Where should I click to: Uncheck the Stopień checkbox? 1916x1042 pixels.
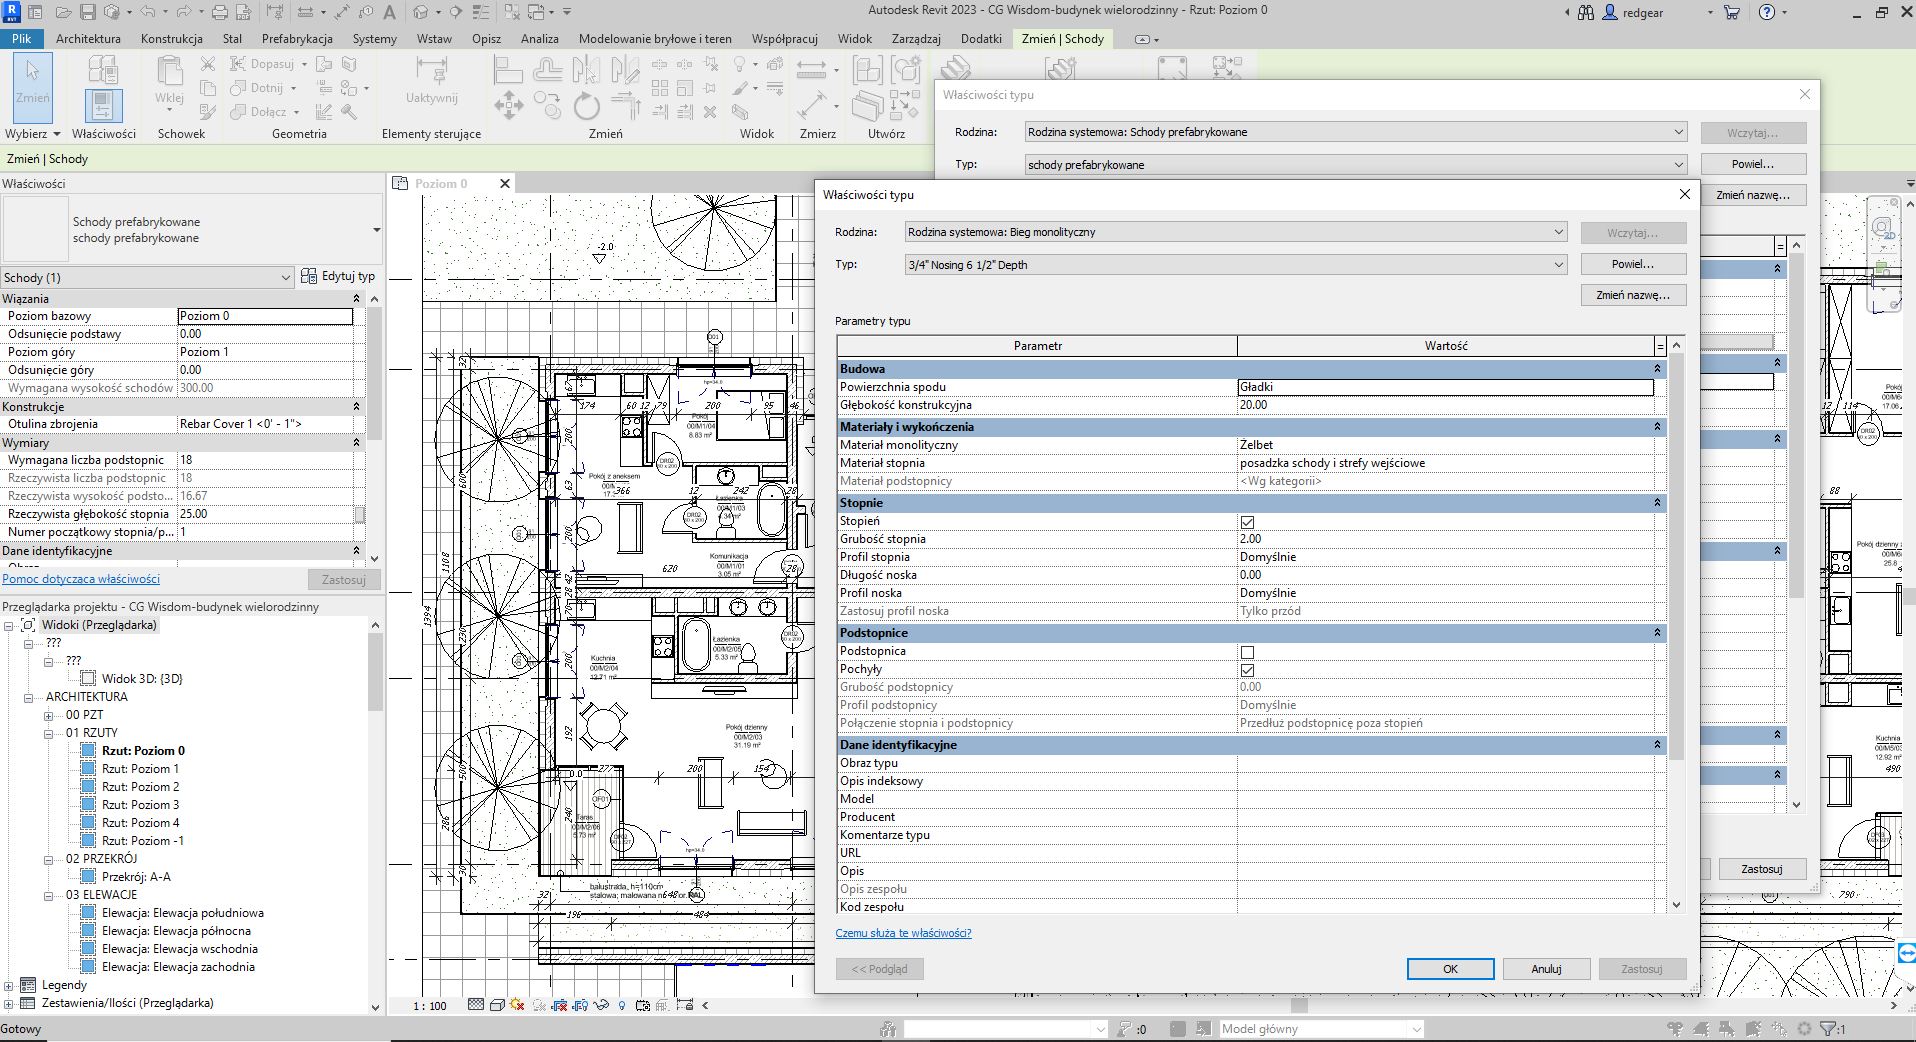[x=1247, y=522]
